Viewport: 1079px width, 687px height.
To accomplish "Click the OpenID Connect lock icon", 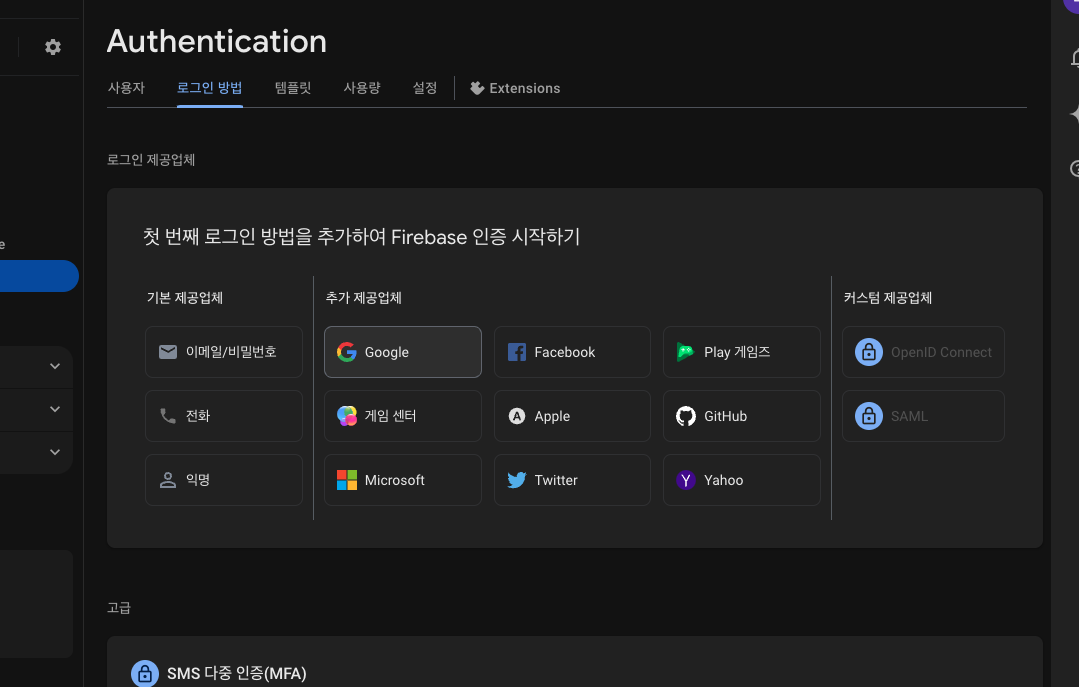I will tap(869, 352).
